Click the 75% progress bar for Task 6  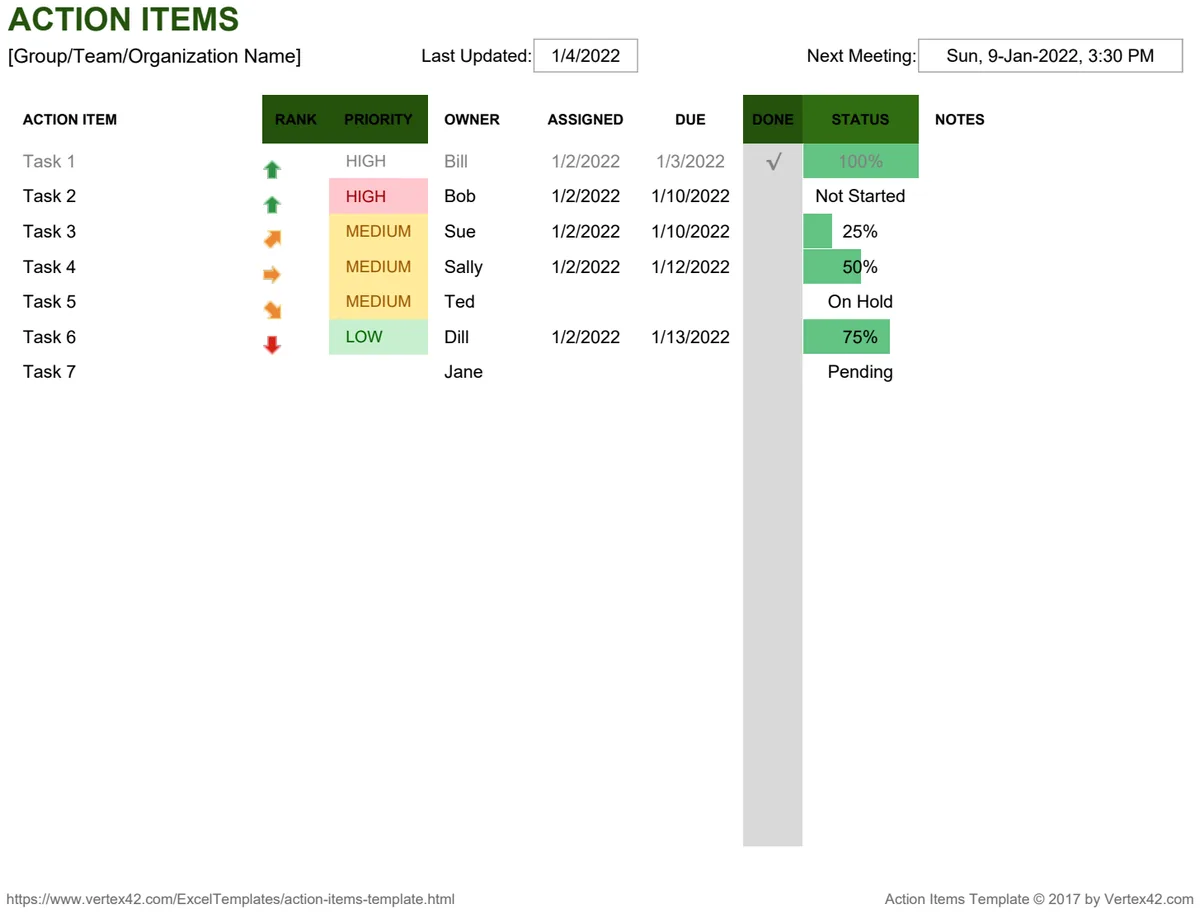(x=846, y=337)
